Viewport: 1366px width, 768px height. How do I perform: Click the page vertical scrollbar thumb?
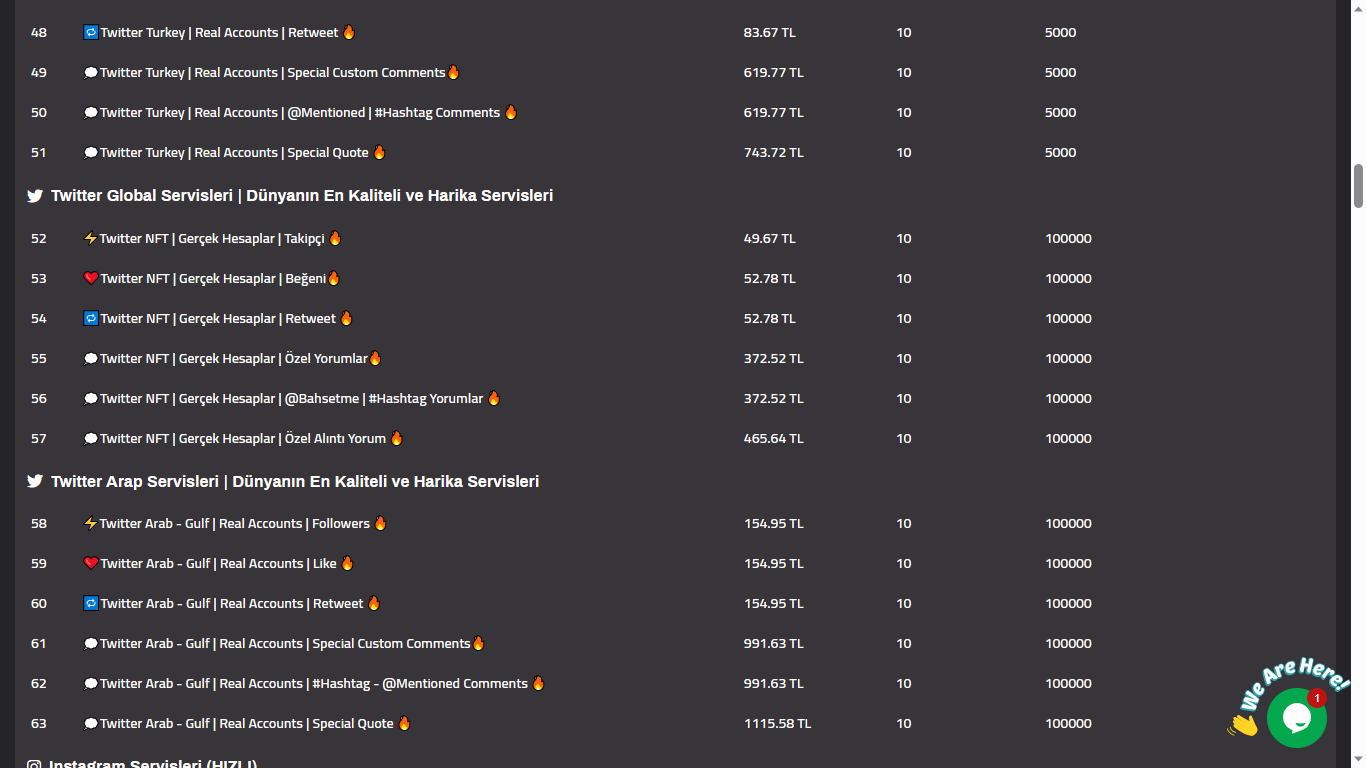click(1358, 186)
